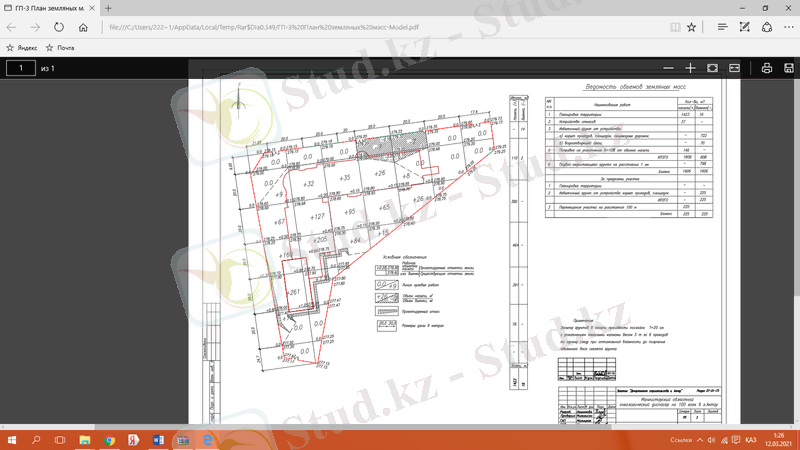
Task: Open a new tab with plus button
Action: tap(108, 8)
